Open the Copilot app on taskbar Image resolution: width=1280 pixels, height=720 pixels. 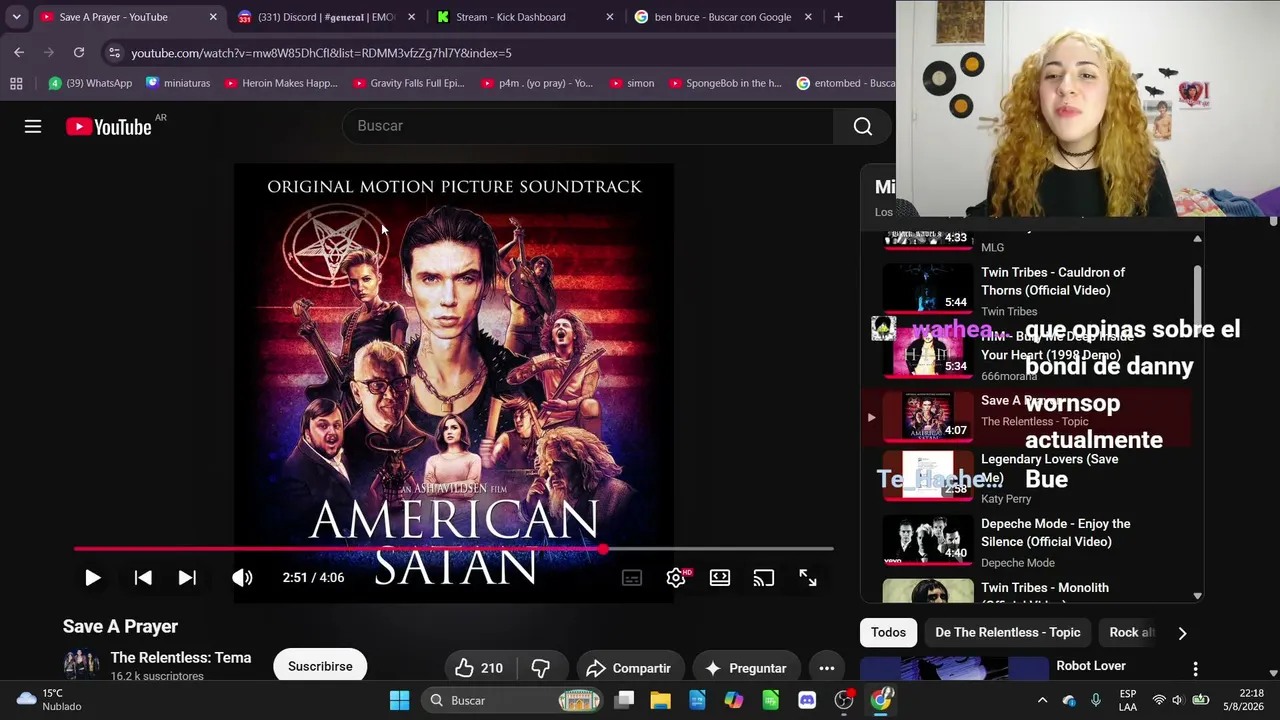coord(734,700)
